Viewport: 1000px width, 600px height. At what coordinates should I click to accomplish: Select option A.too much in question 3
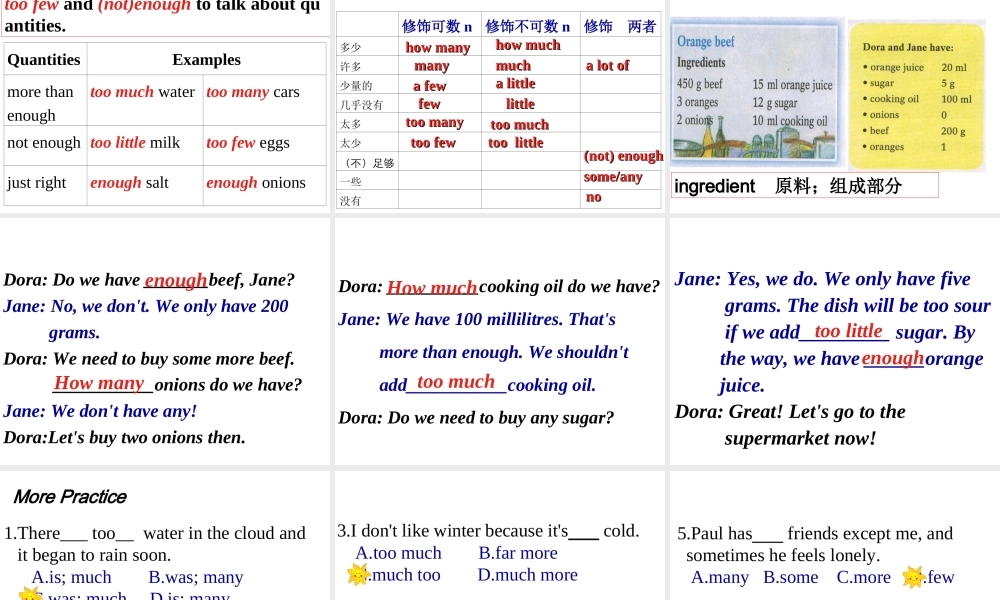[x=397, y=552]
